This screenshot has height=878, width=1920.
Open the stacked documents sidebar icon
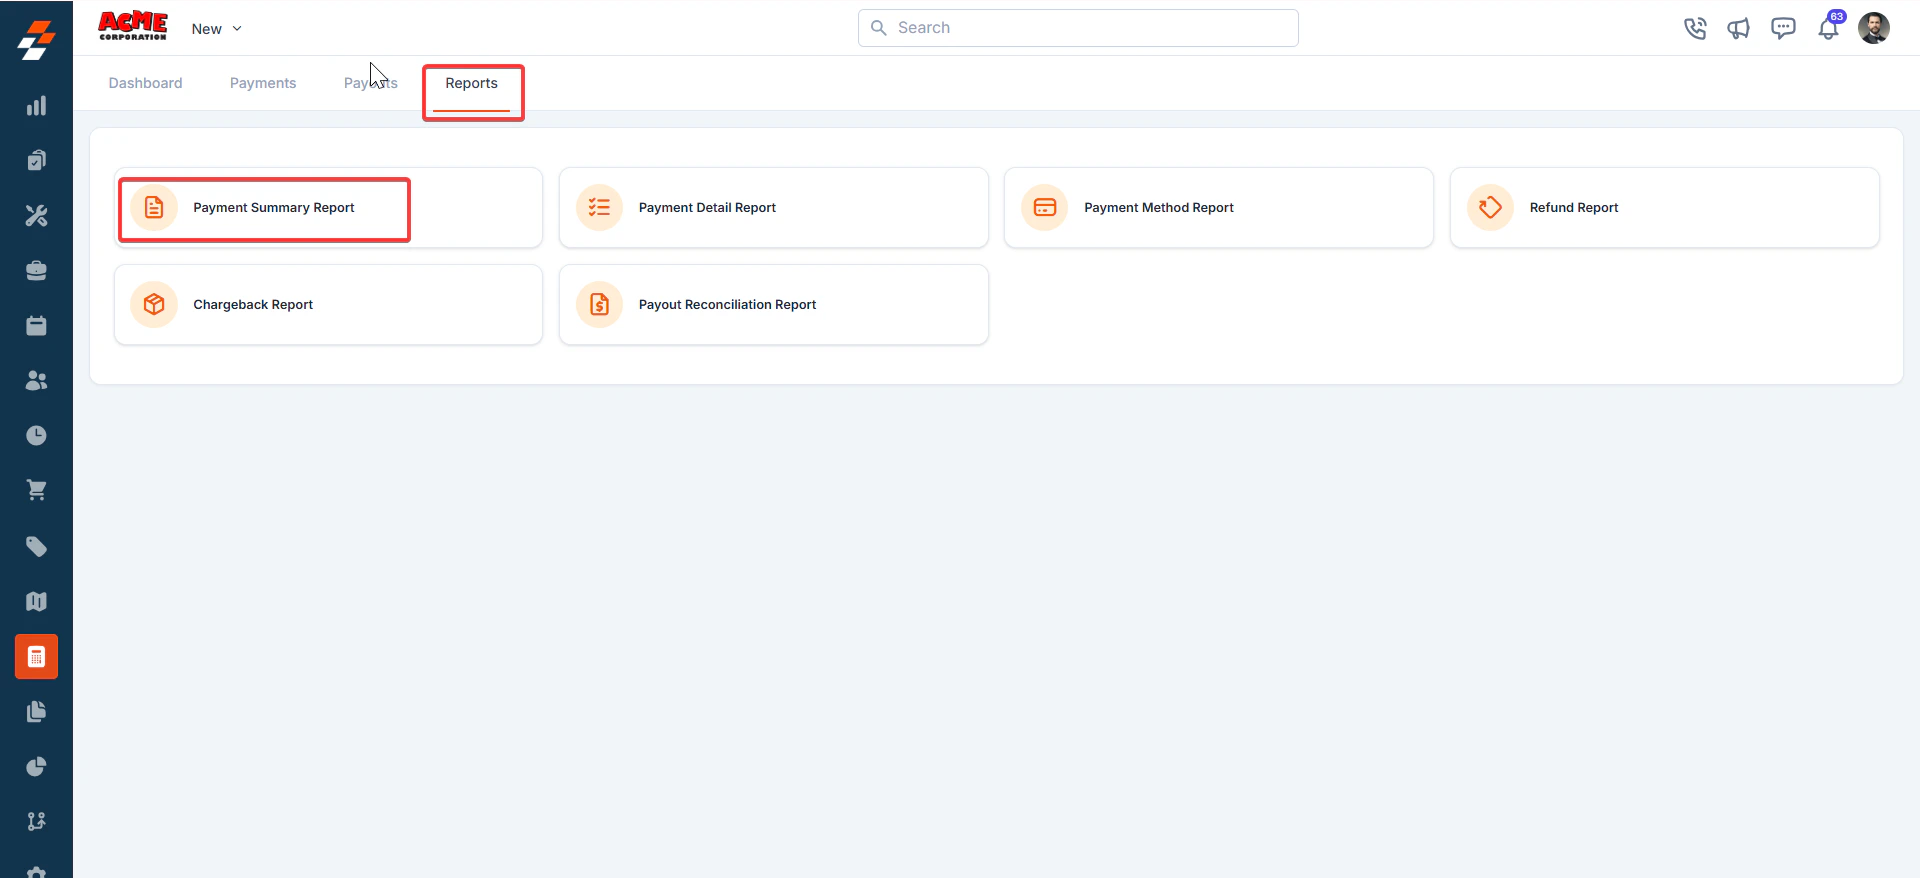click(36, 711)
